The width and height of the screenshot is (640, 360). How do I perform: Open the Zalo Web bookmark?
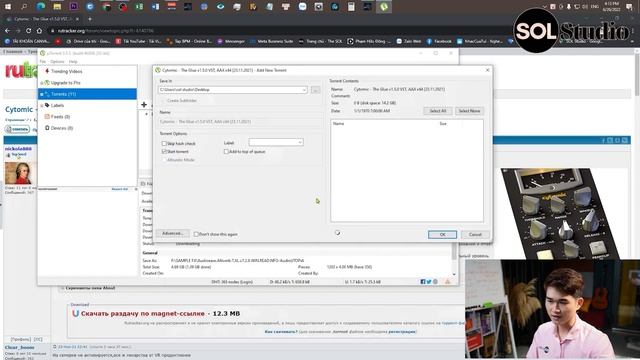click(409, 41)
